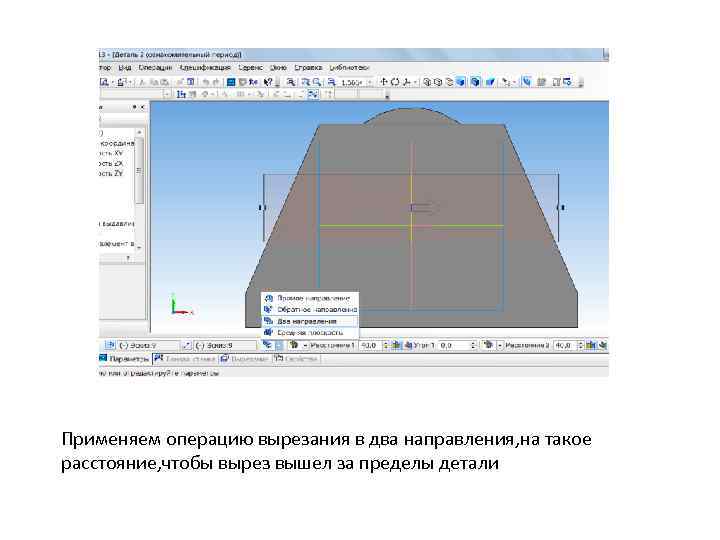
Task: Open the Свойства tab
Action: click(x=296, y=359)
